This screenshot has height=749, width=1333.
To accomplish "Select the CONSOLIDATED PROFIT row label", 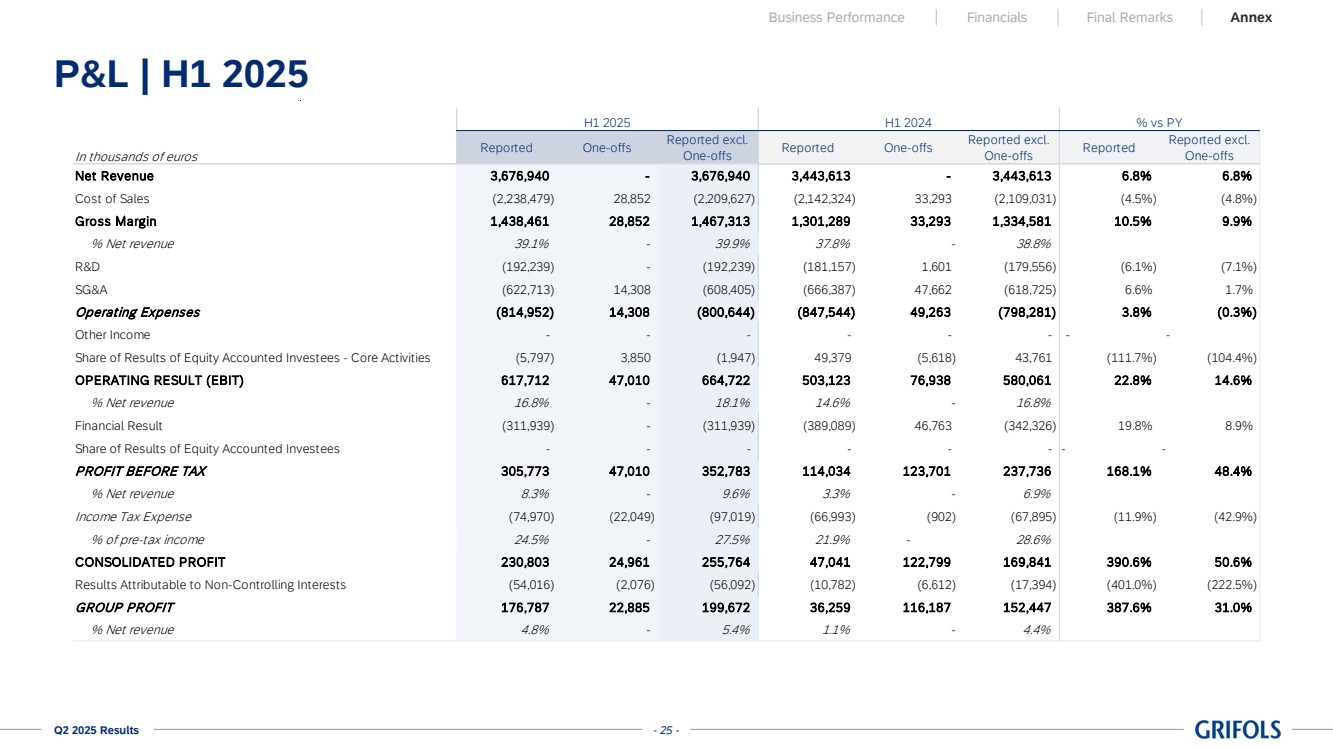I will point(150,562).
